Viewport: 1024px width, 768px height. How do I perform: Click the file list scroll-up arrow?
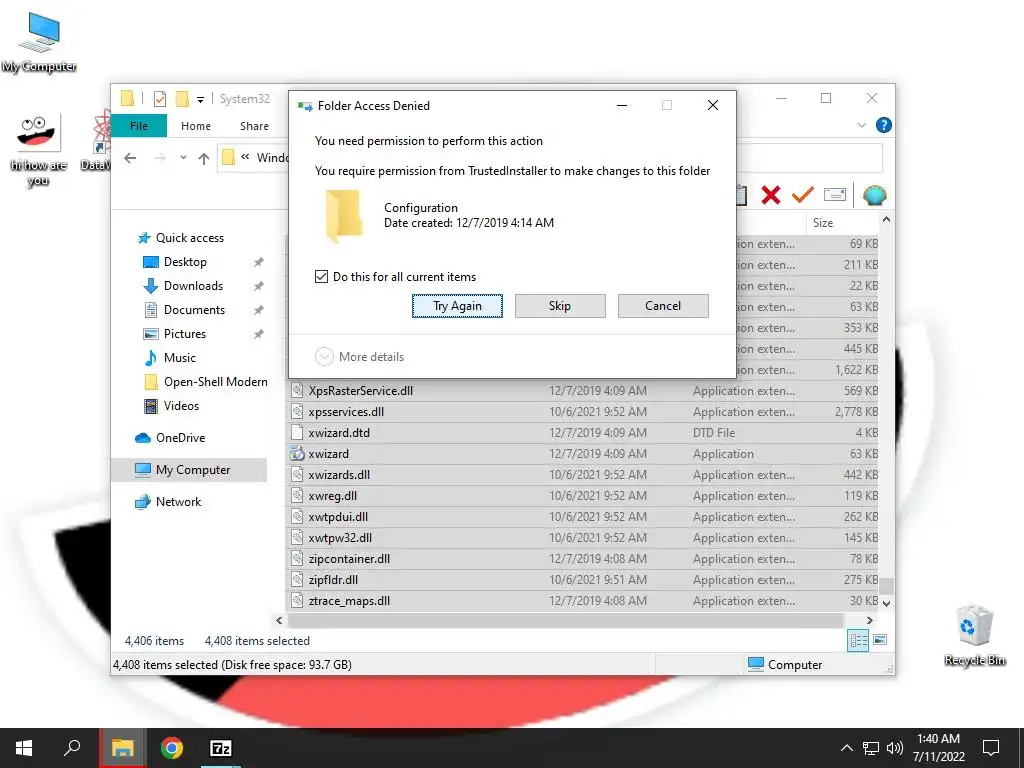(x=886, y=220)
